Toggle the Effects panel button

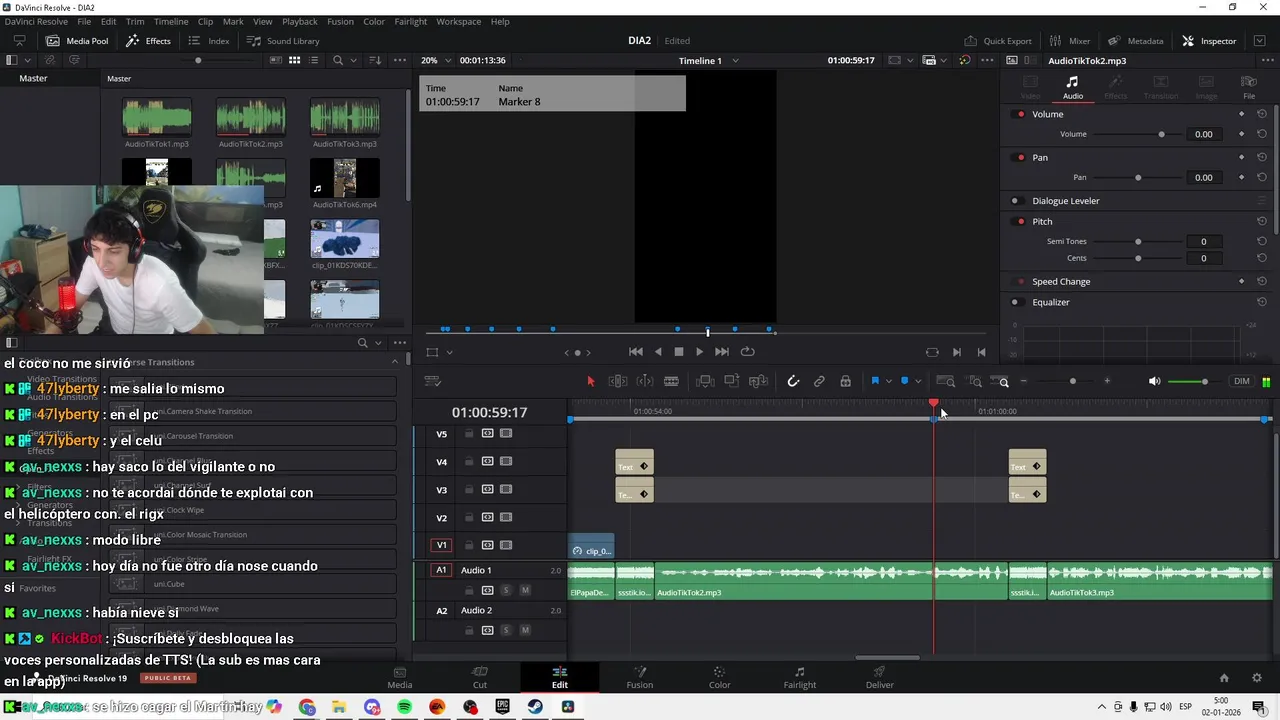(x=148, y=41)
